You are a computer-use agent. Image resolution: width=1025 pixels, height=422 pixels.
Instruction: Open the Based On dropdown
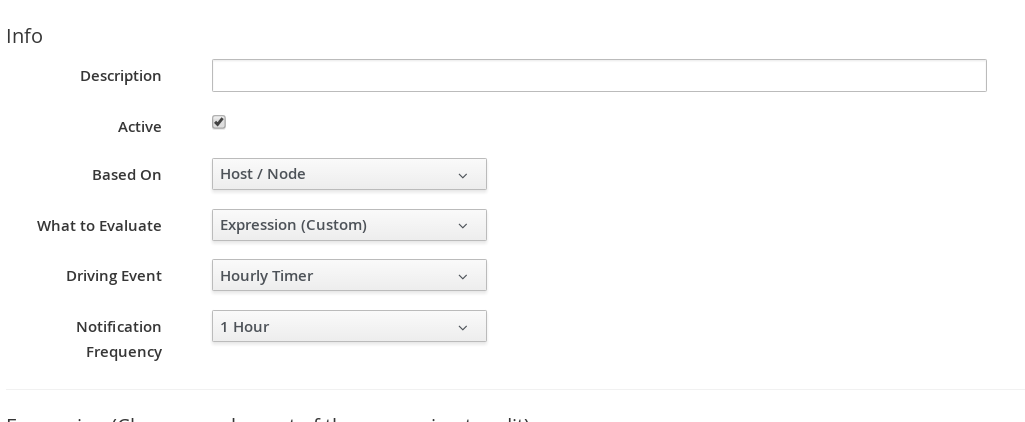click(349, 174)
